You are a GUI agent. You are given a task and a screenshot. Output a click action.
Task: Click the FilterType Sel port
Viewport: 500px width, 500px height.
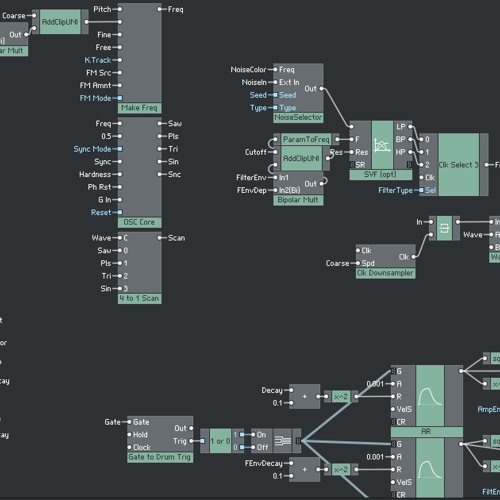(x=422, y=190)
